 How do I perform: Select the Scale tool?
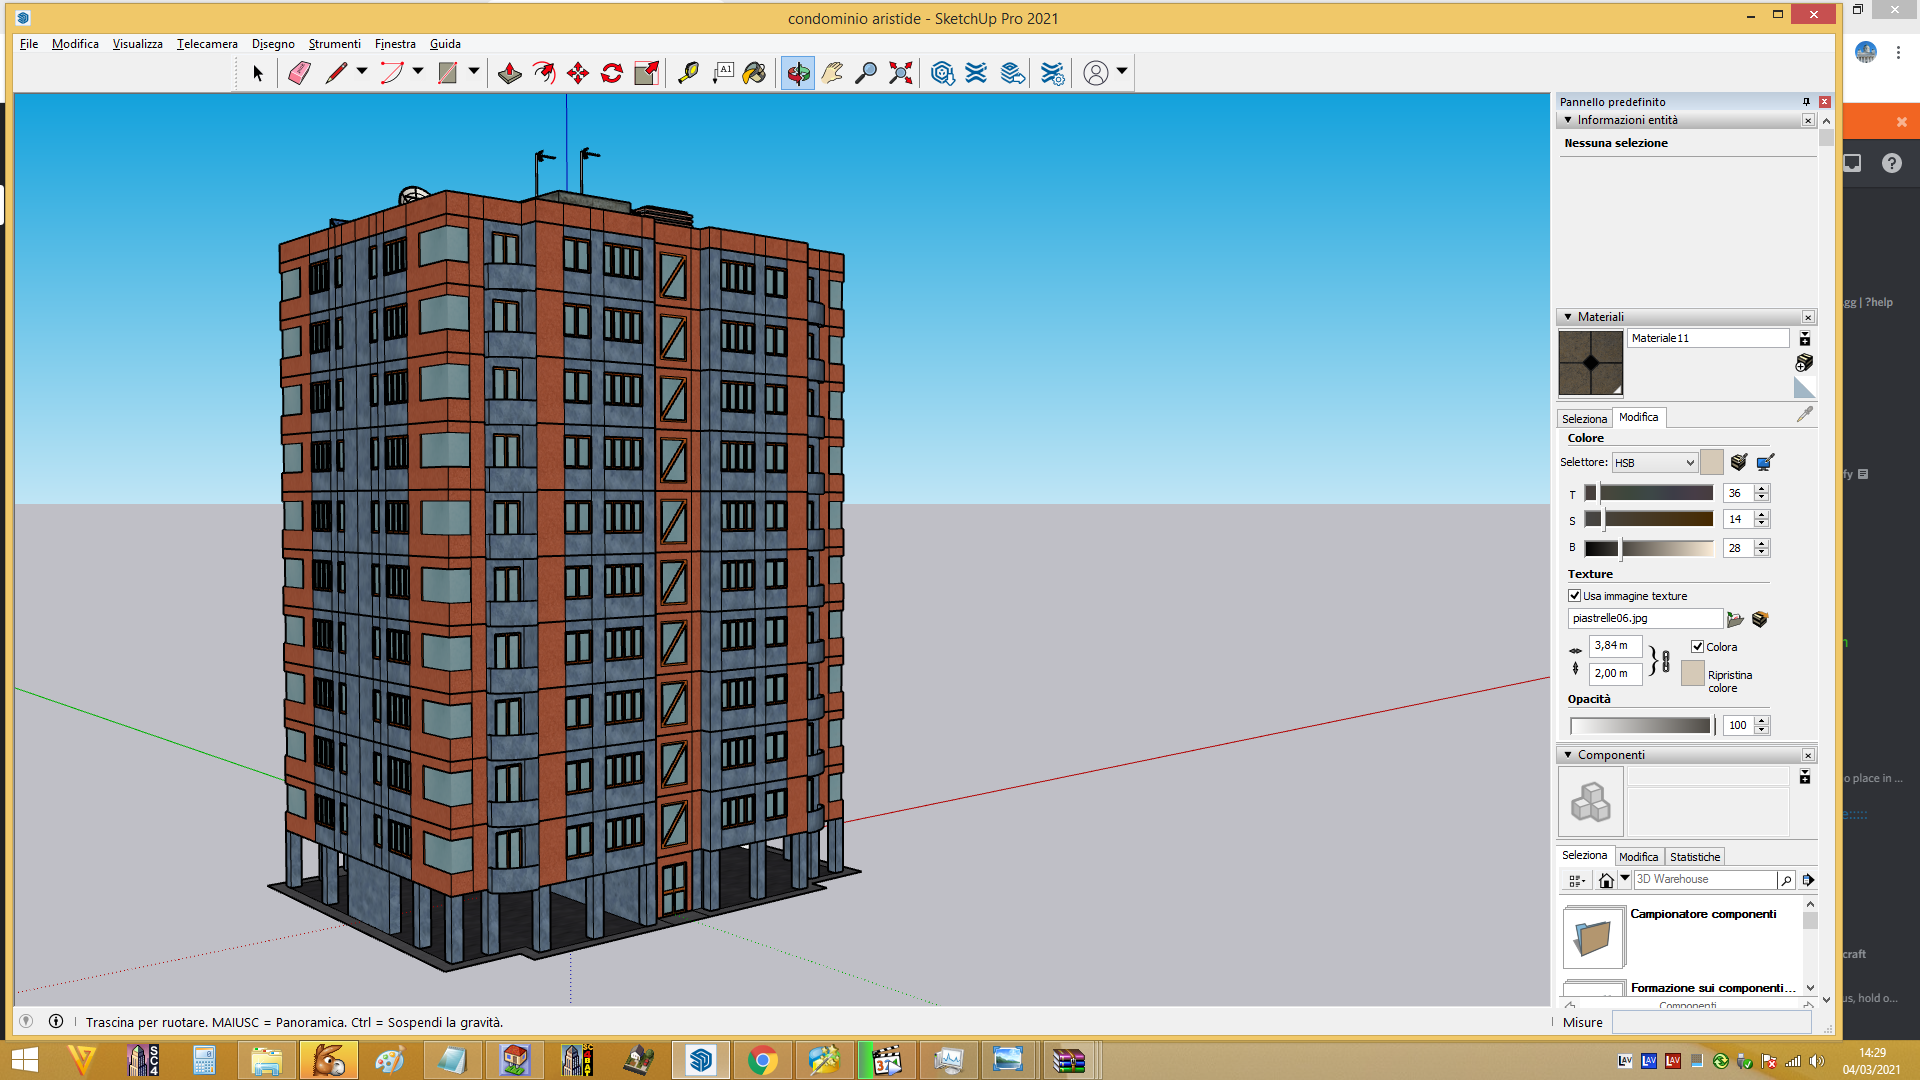click(x=647, y=73)
